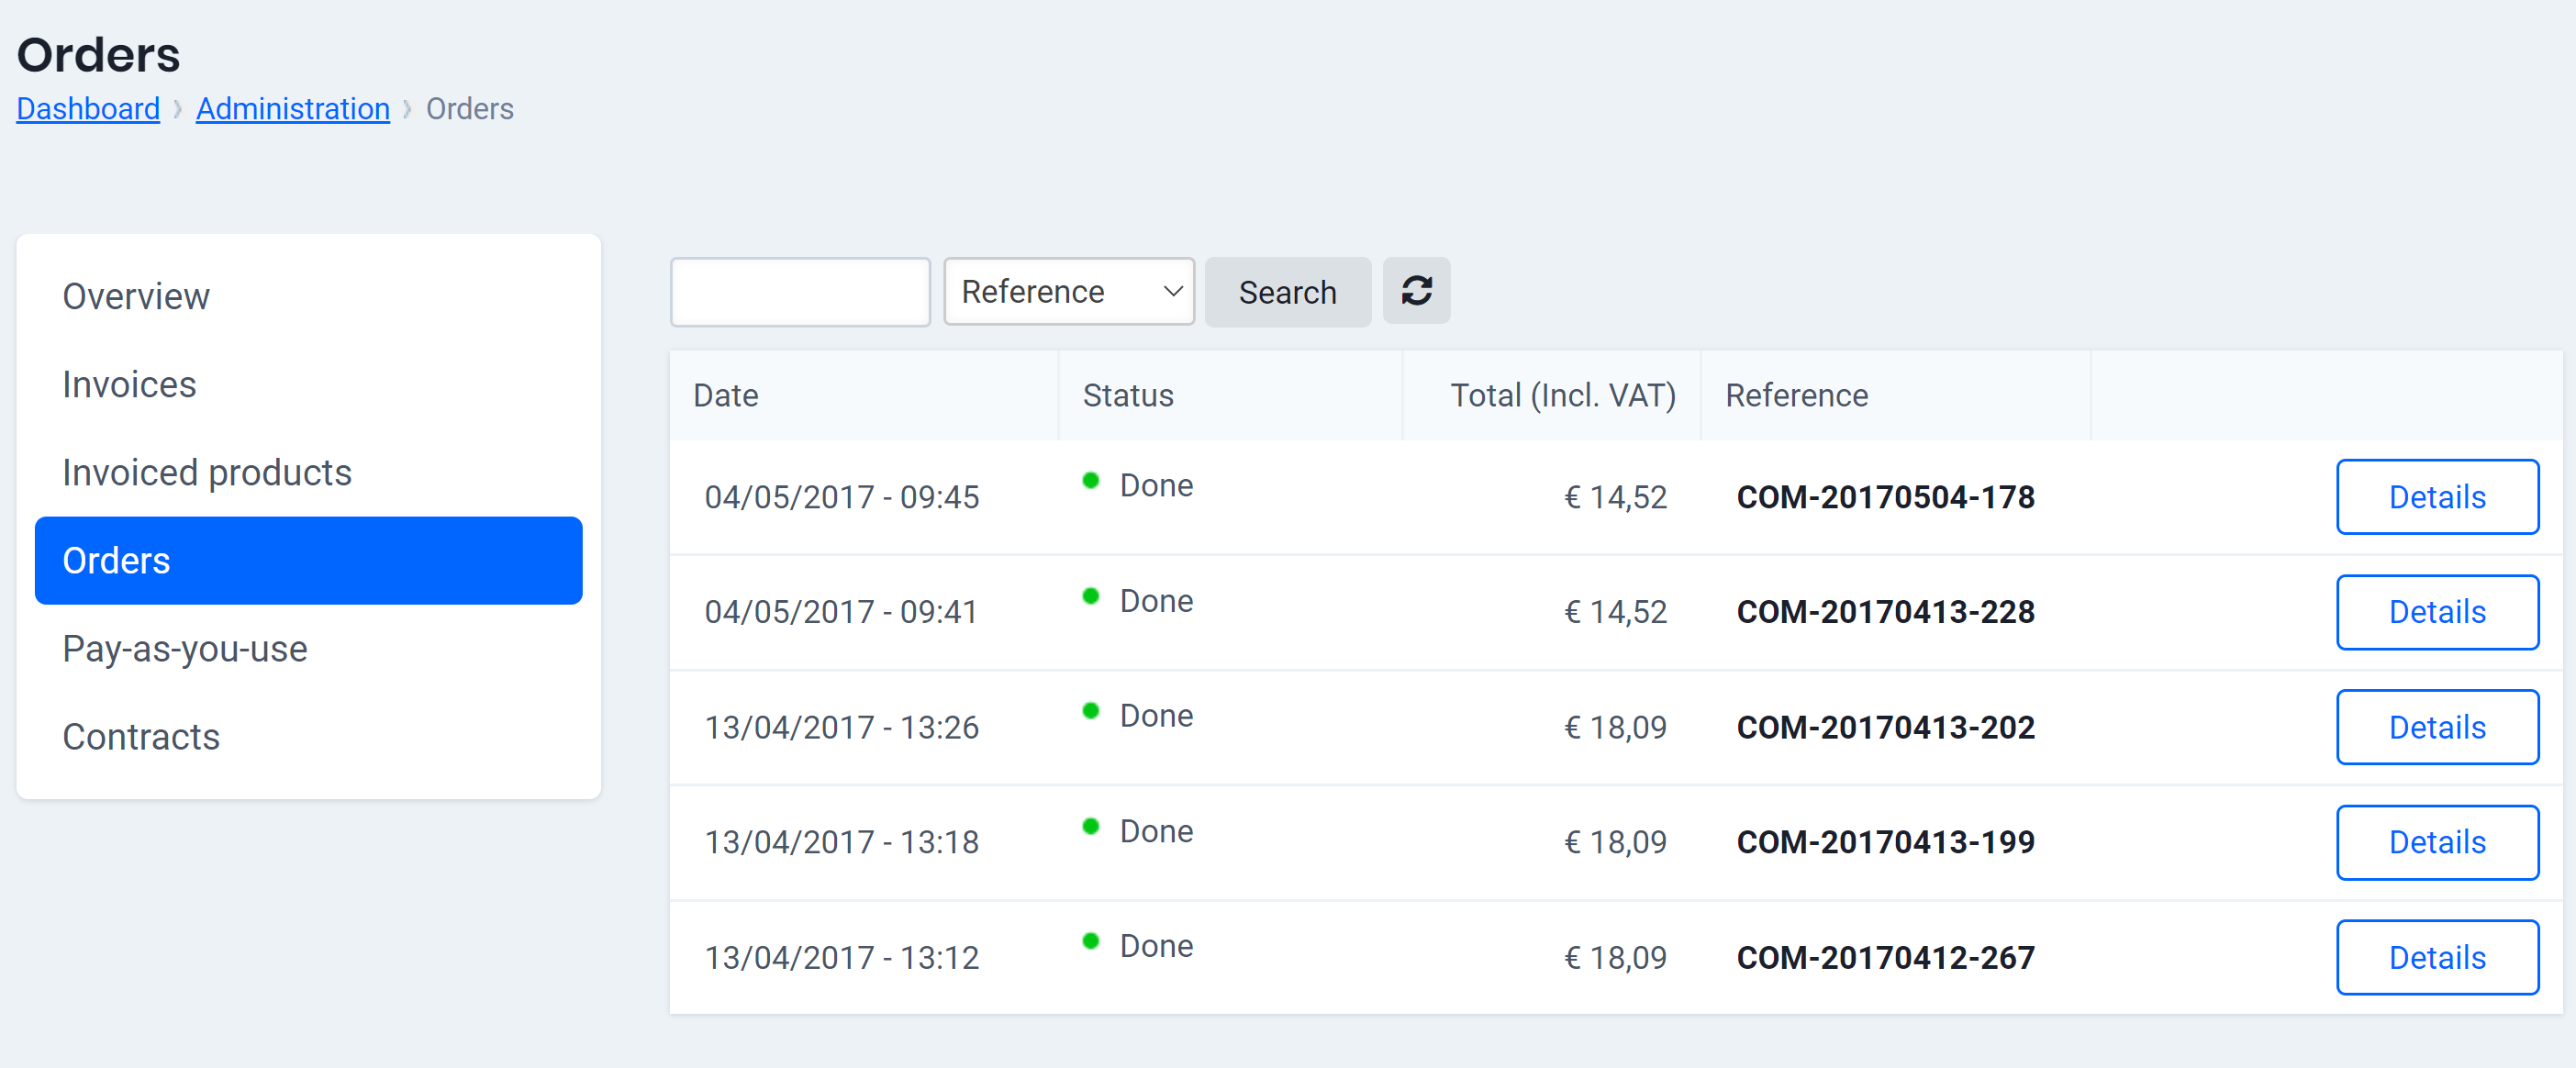Click the breadcrumb separator after Administration
Image resolution: width=2576 pixels, height=1068 pixels.
407,109
